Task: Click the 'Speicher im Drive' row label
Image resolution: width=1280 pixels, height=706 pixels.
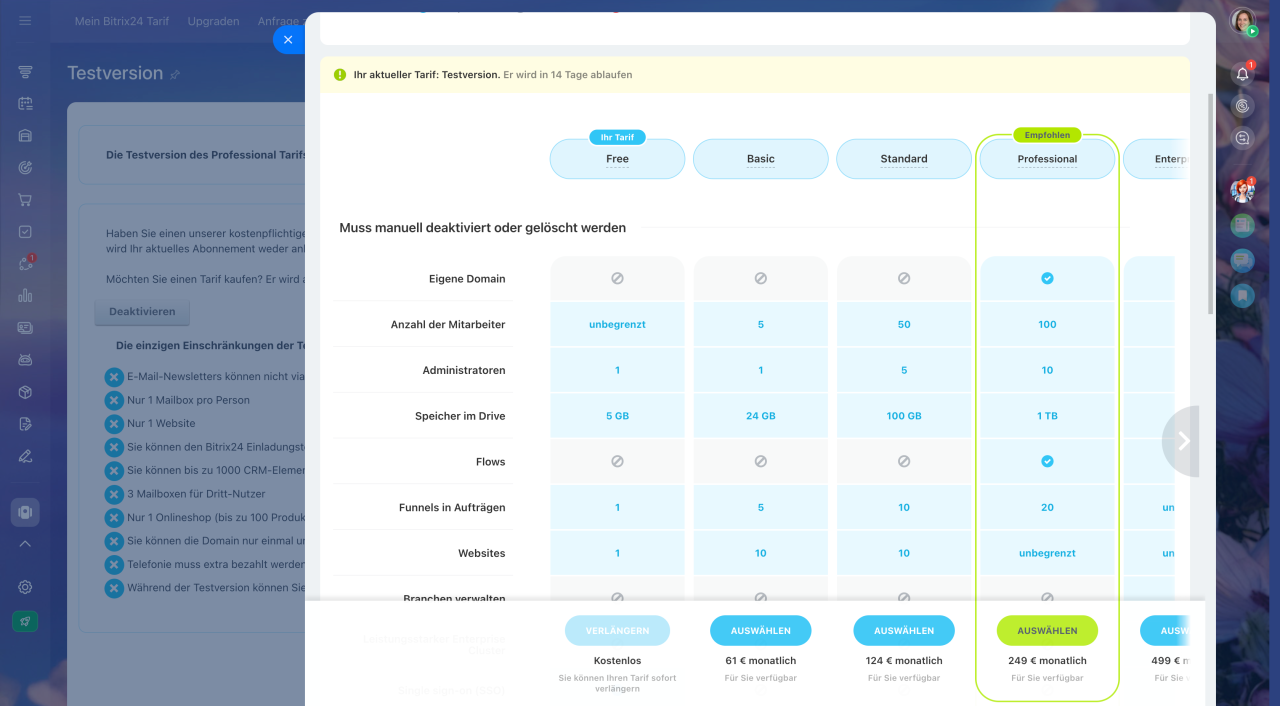Action: (460, 416)
